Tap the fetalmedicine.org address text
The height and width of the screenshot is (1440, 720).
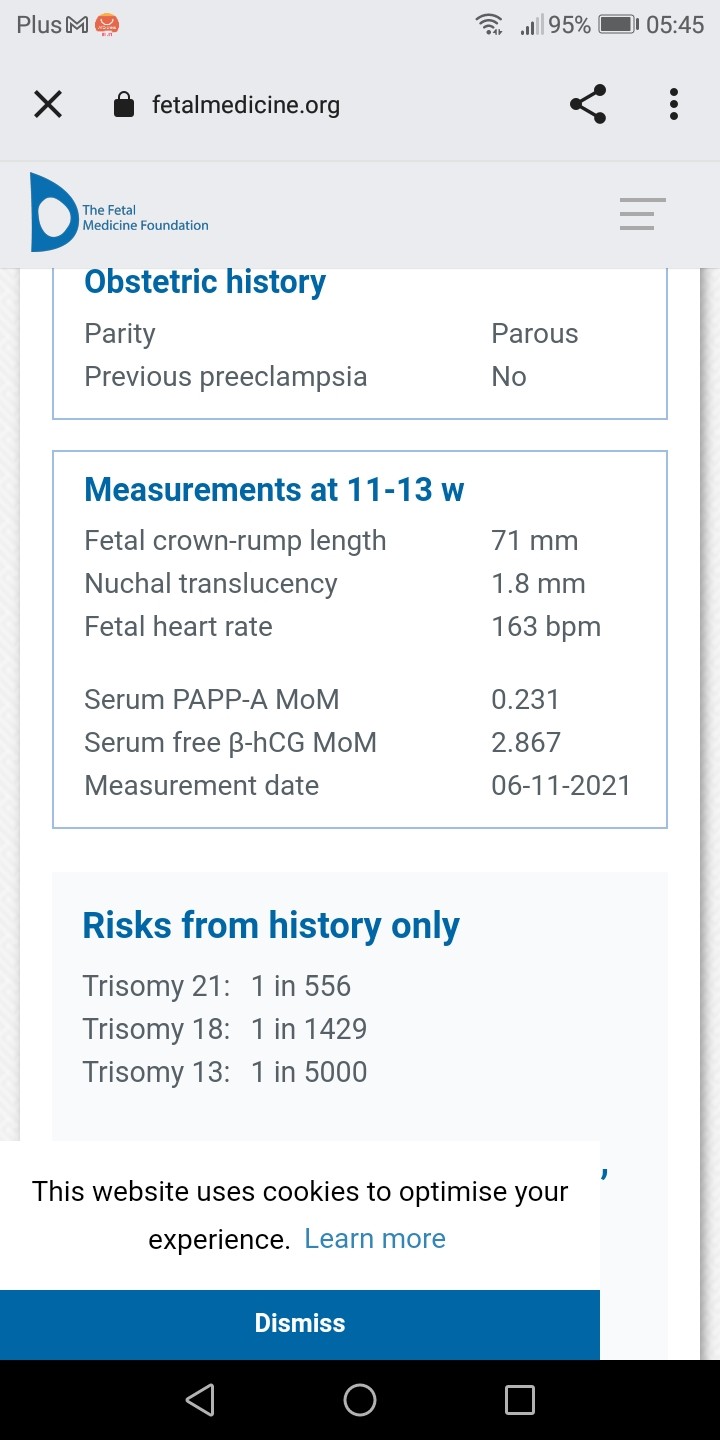pyautogui.click(x=246, y=105)
